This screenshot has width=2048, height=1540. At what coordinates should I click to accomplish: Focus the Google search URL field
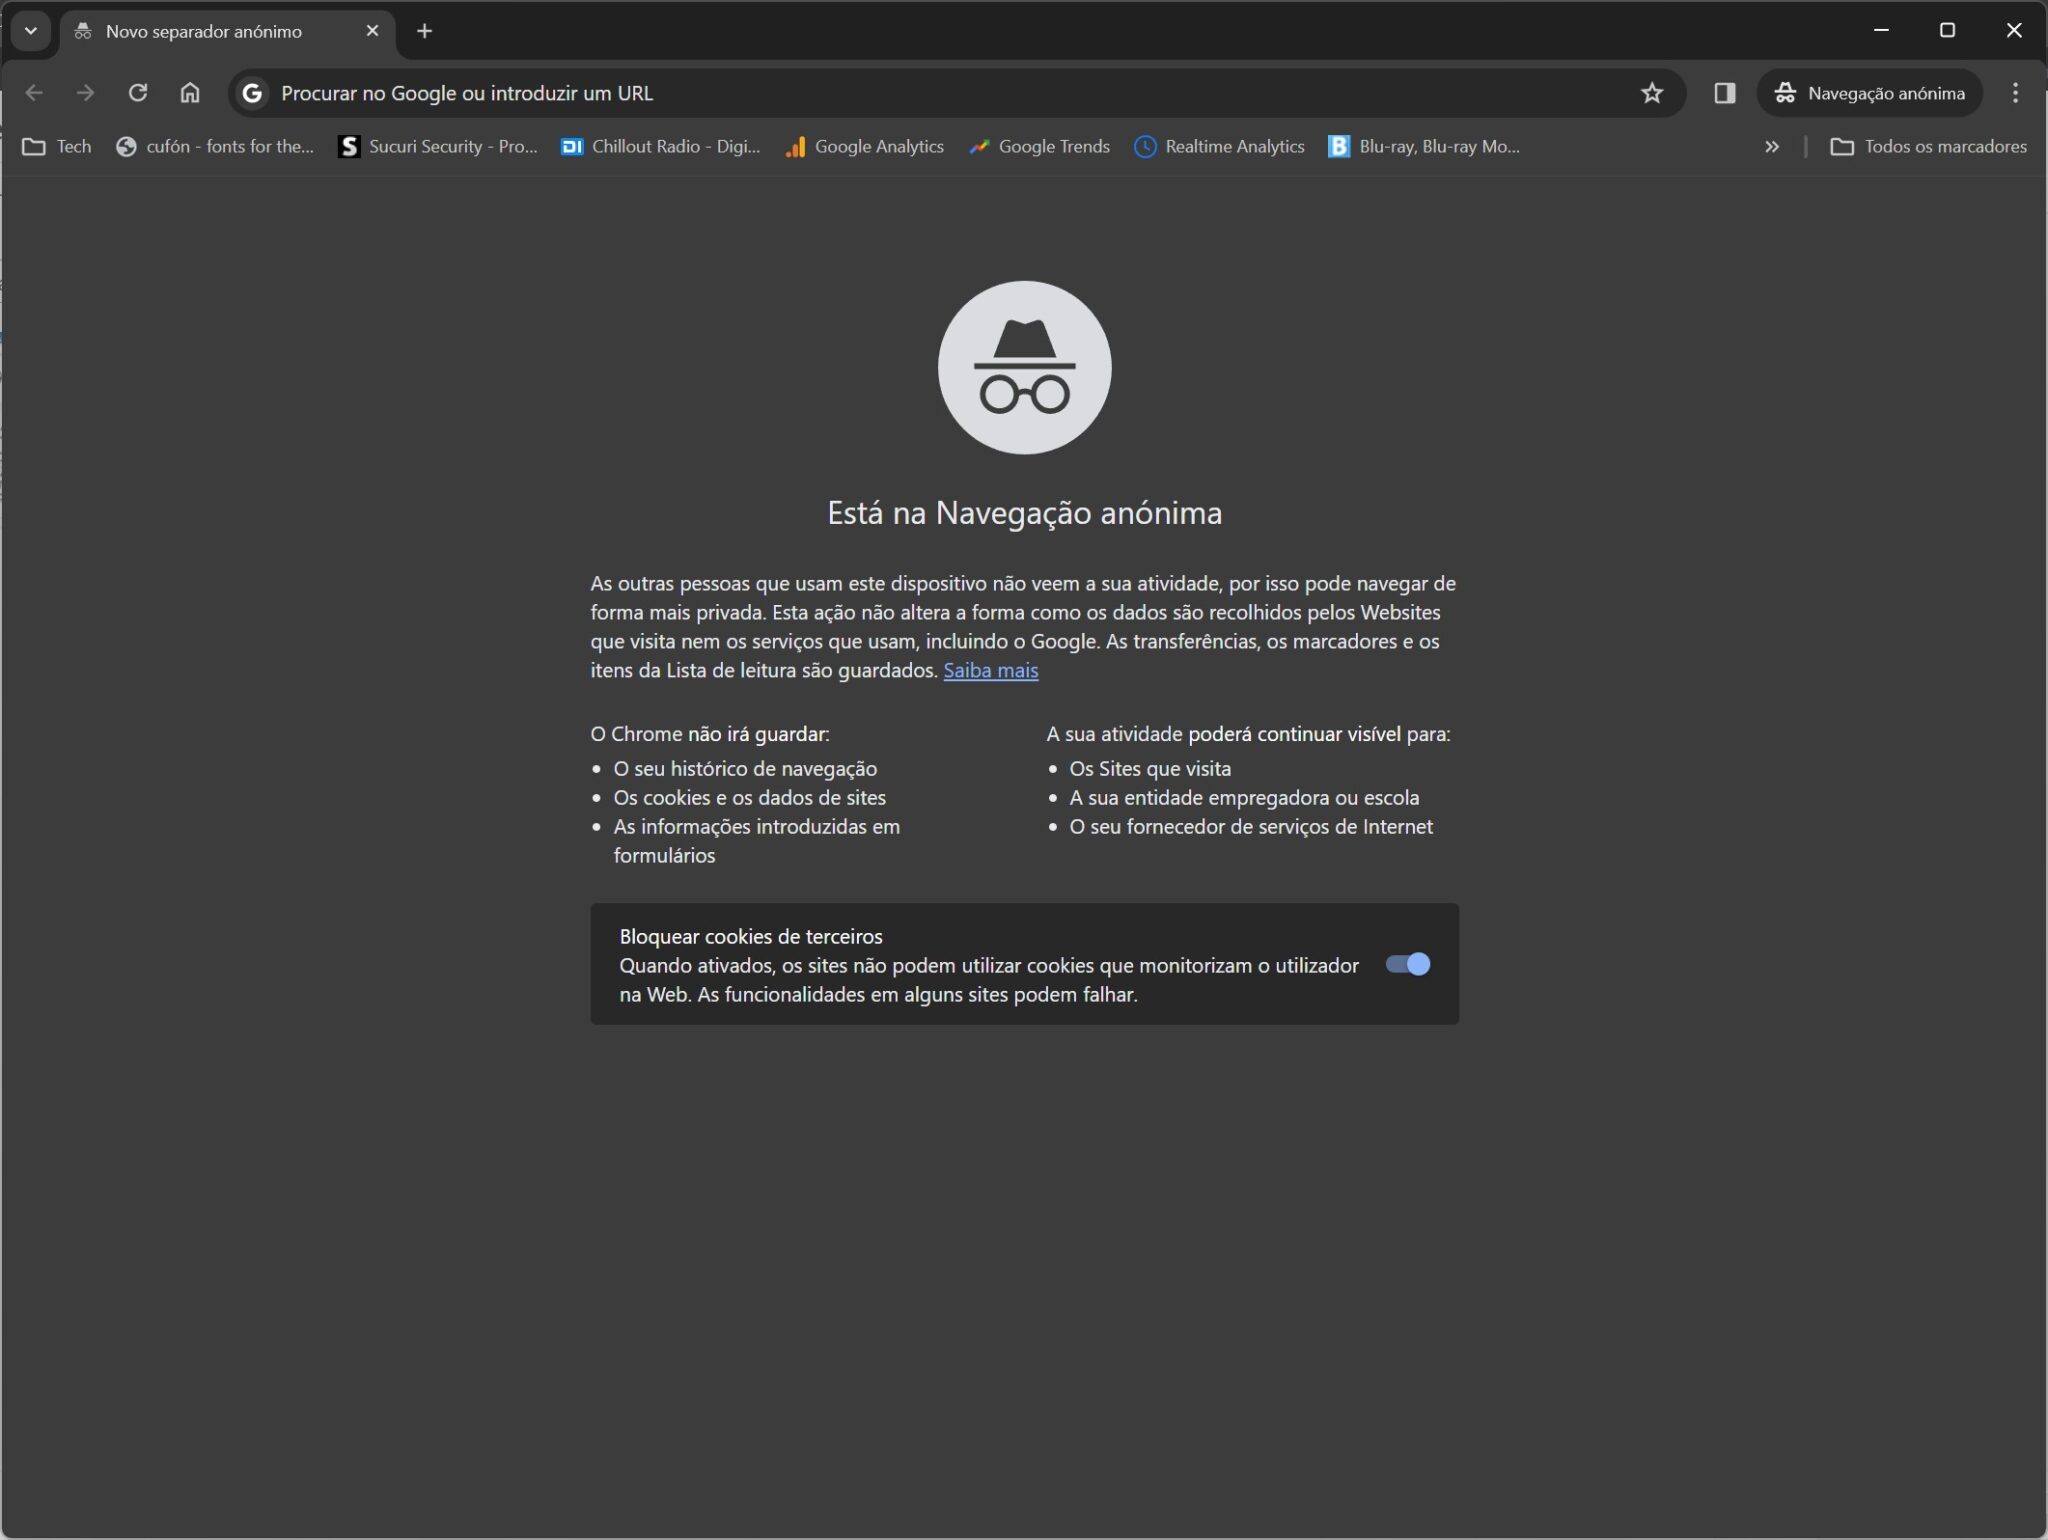tap(900, 93)
